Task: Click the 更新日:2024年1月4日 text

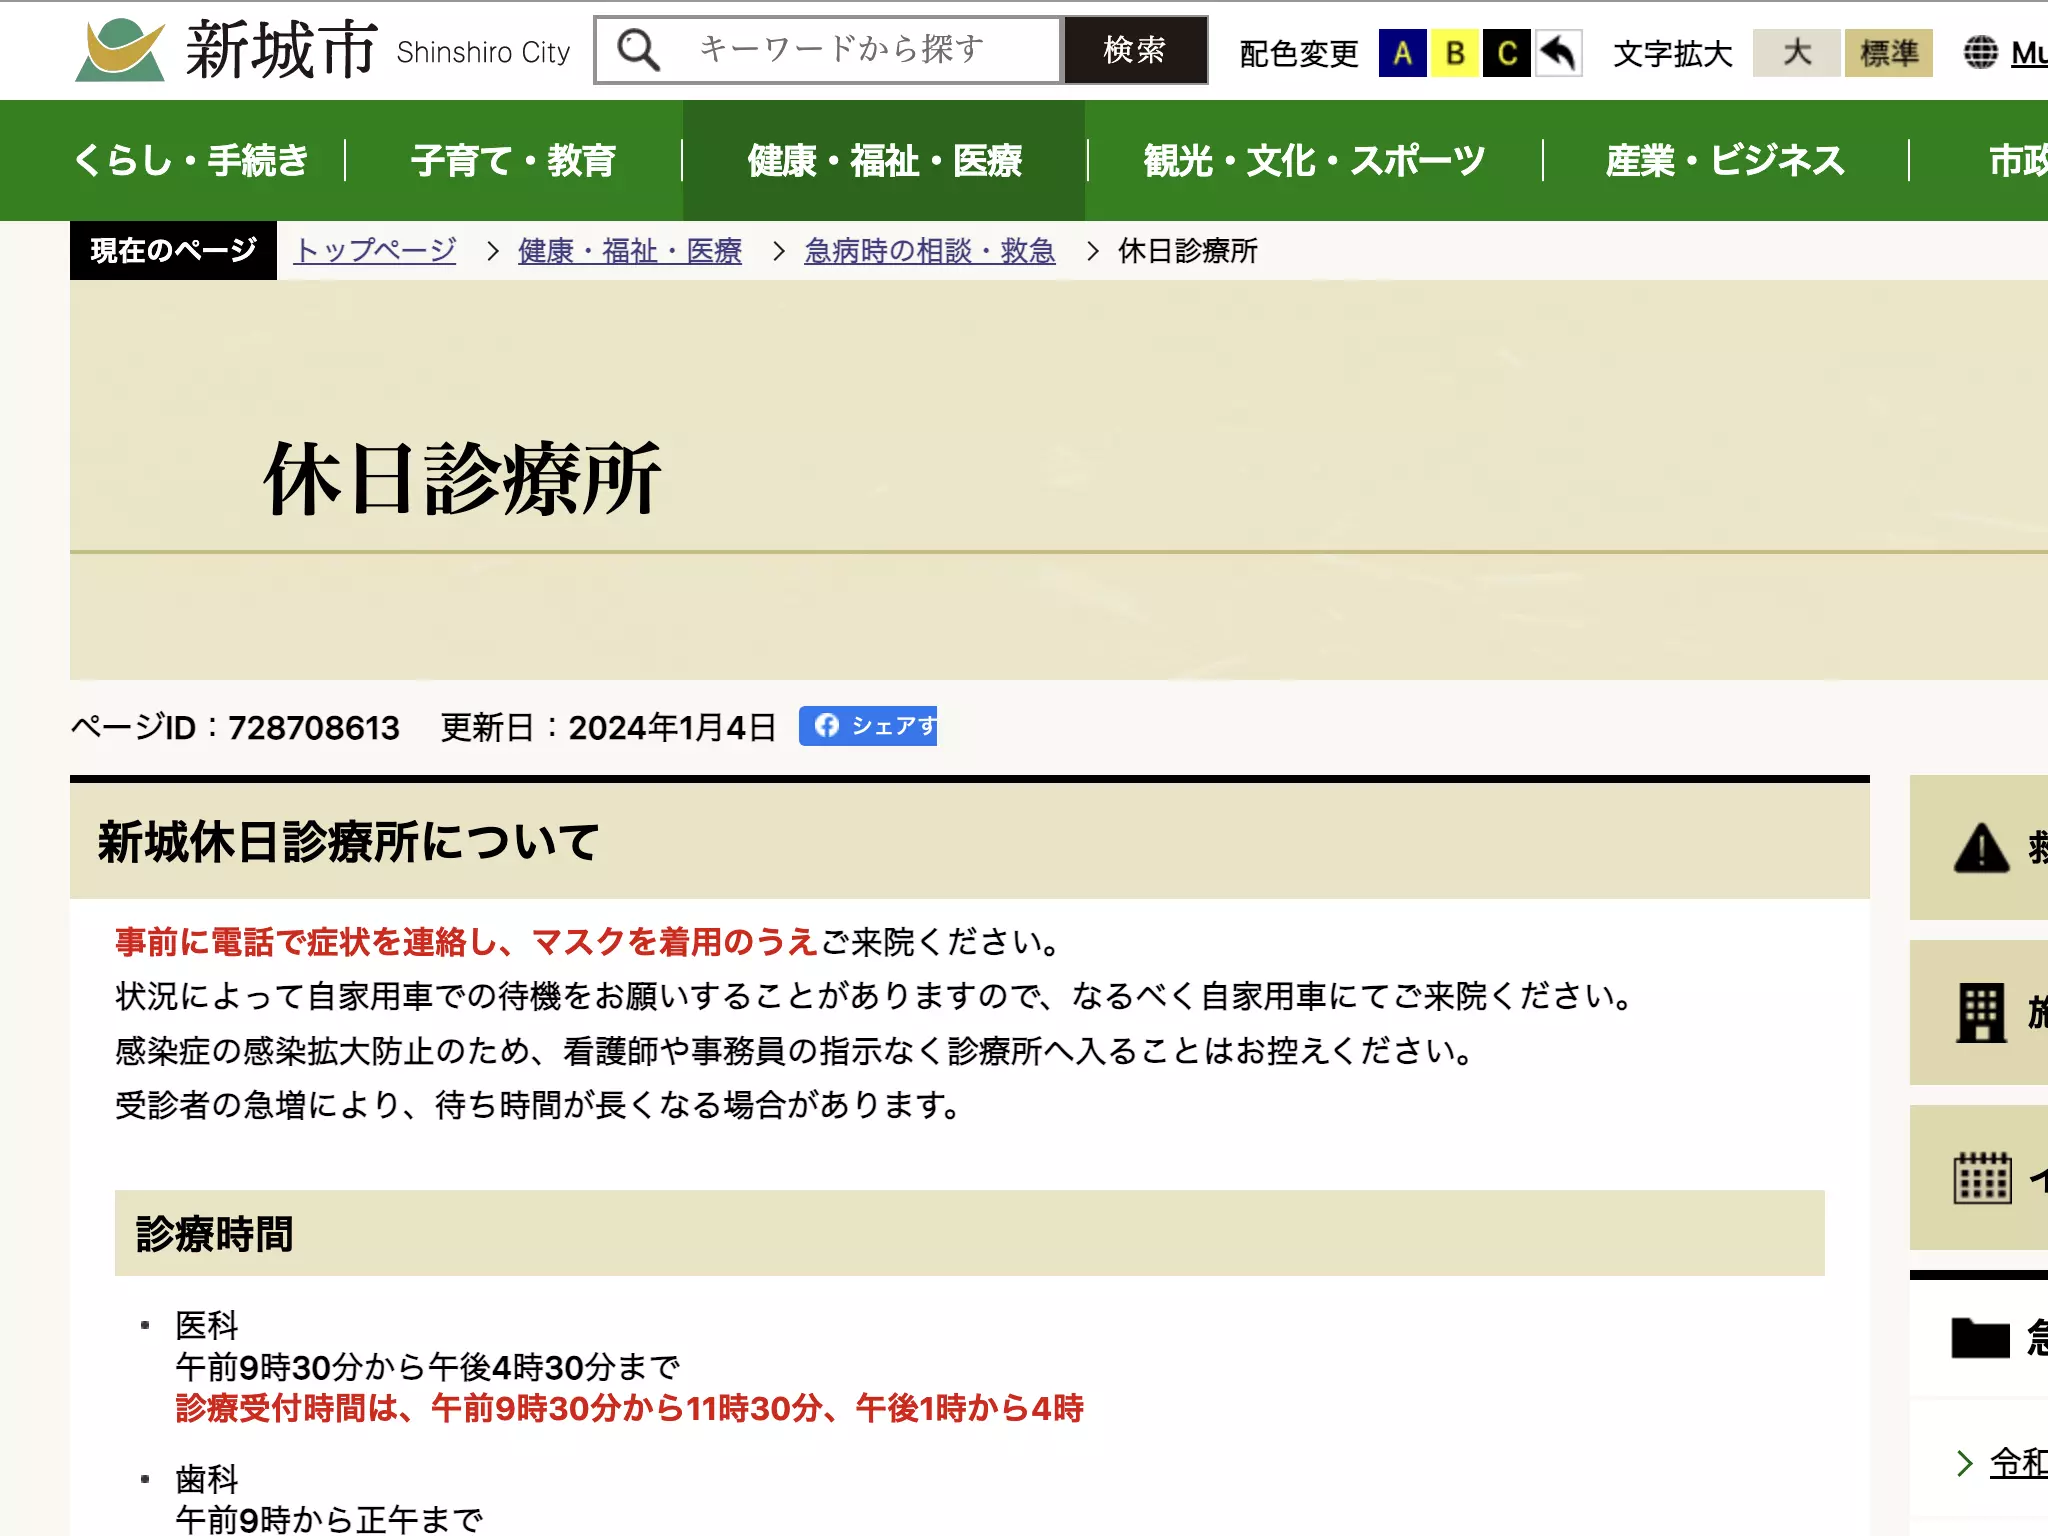Action: coord(608,727)
